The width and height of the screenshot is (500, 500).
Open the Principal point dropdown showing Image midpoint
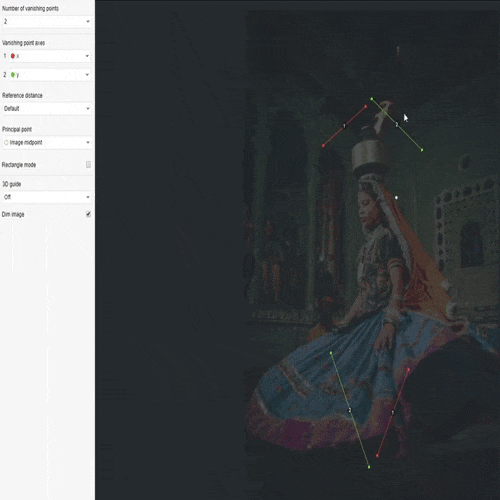(x=47, y=143)
